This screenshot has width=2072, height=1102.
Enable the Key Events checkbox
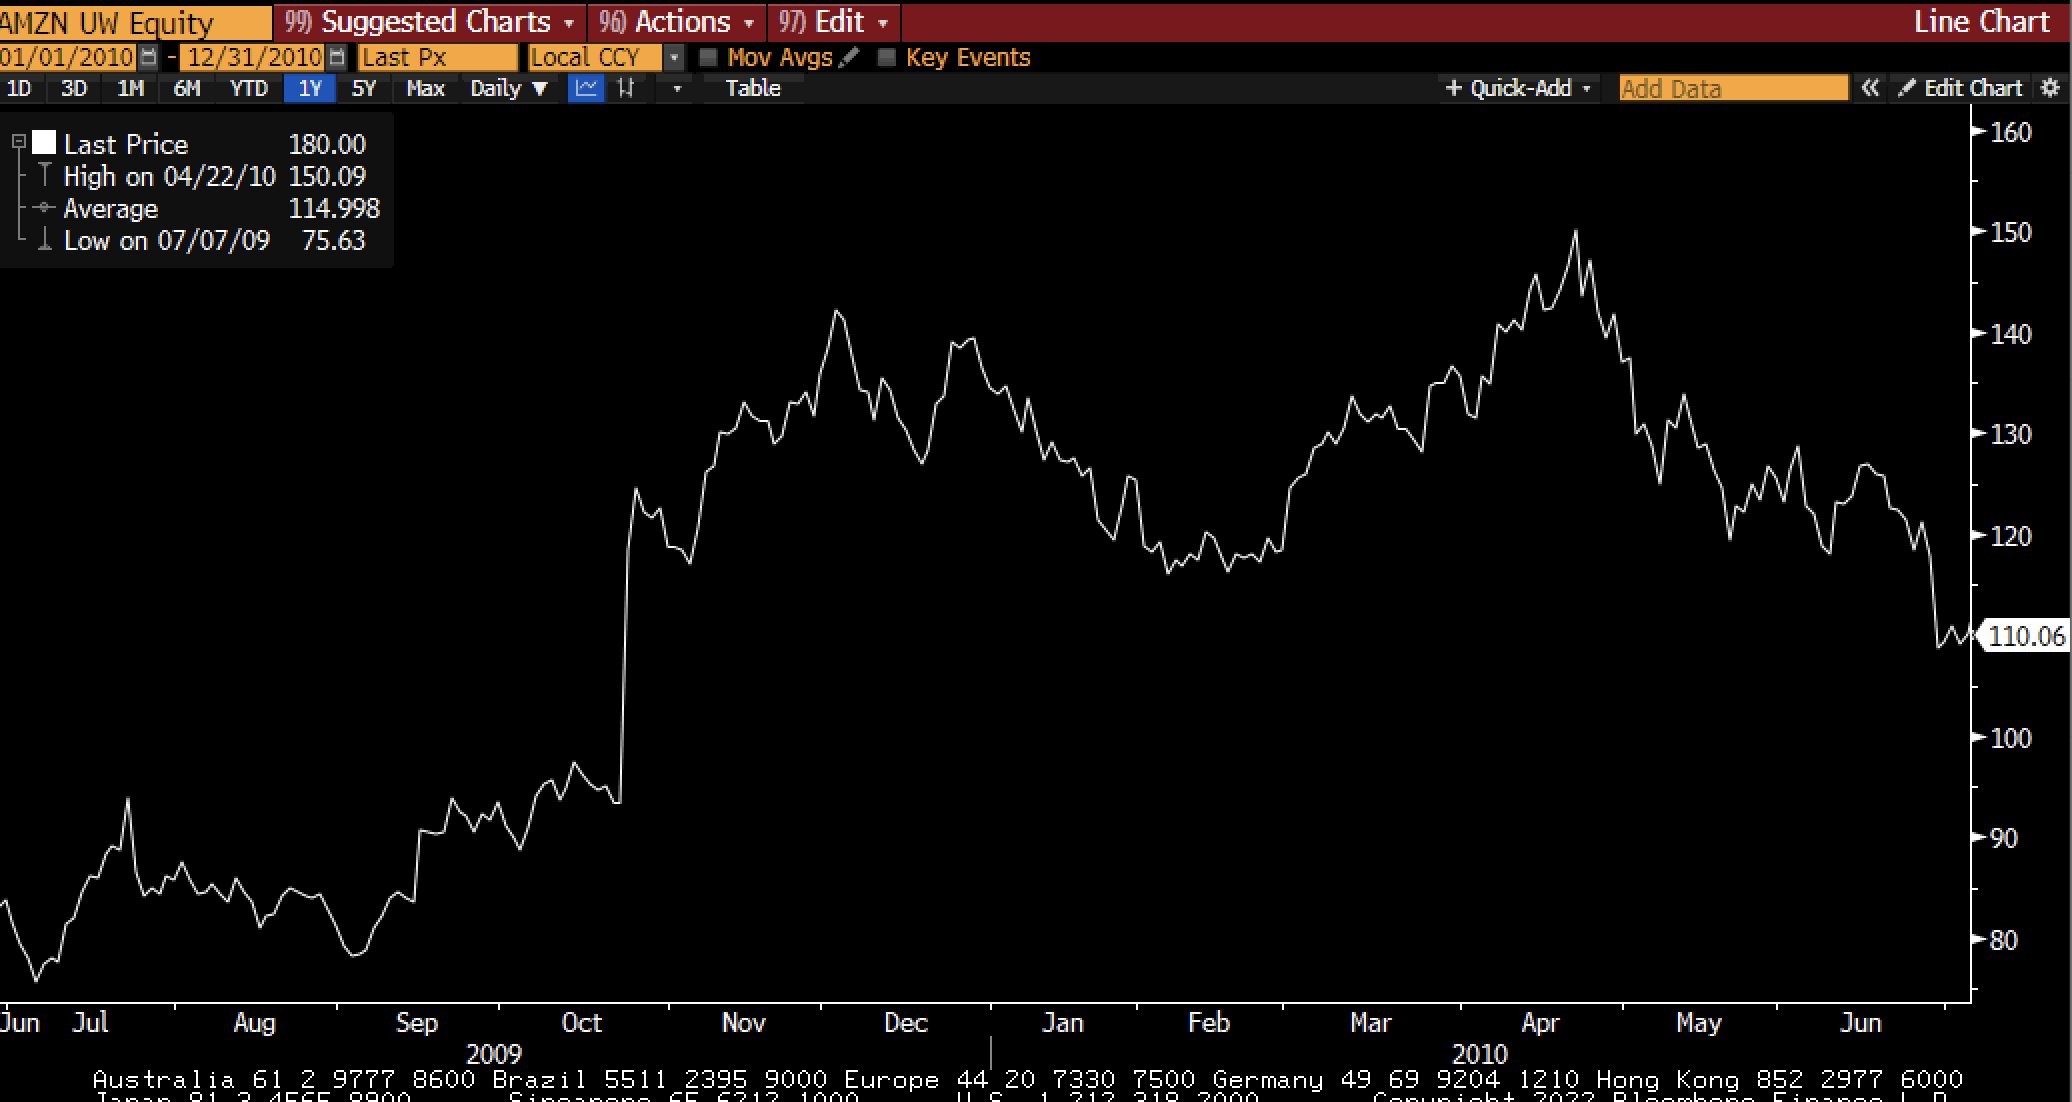click(x=886, y=57)
